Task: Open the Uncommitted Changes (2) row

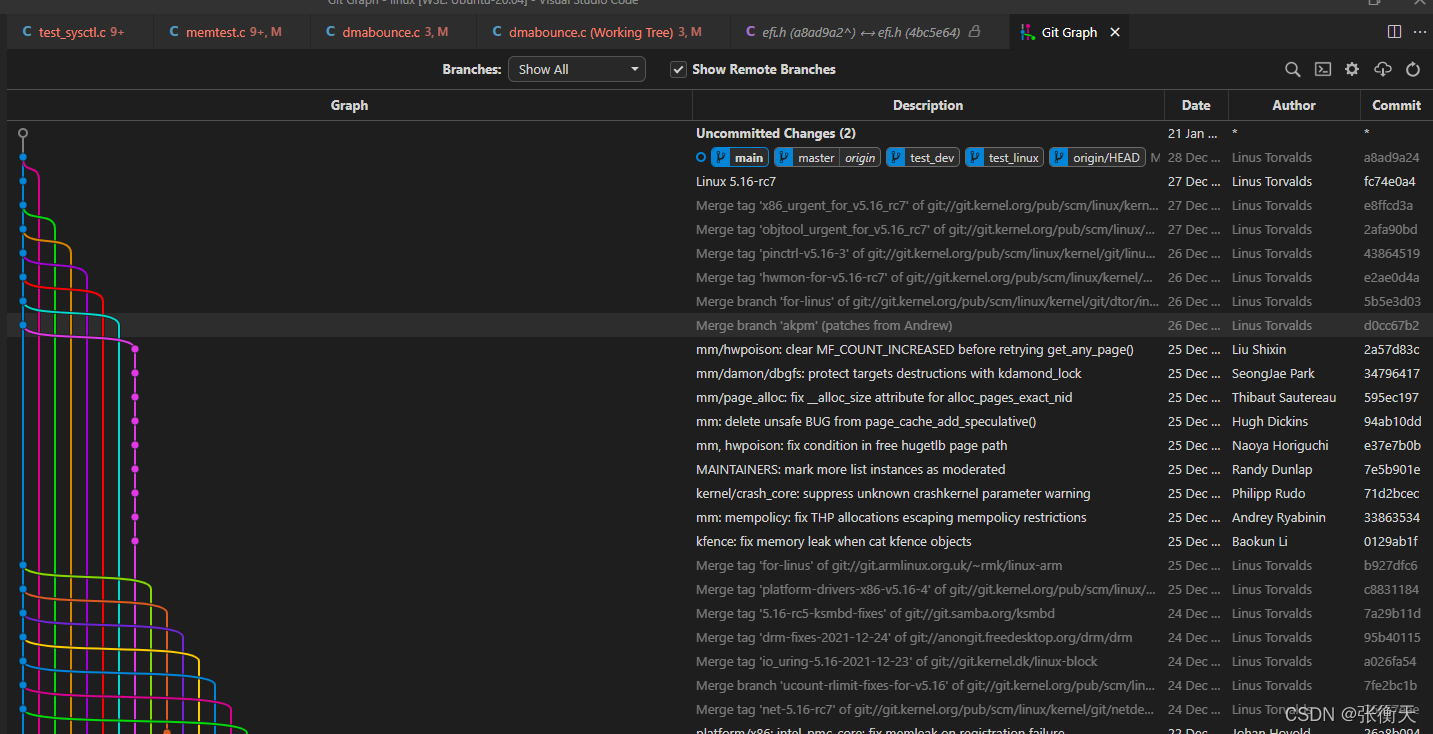Action: [719, 133]
